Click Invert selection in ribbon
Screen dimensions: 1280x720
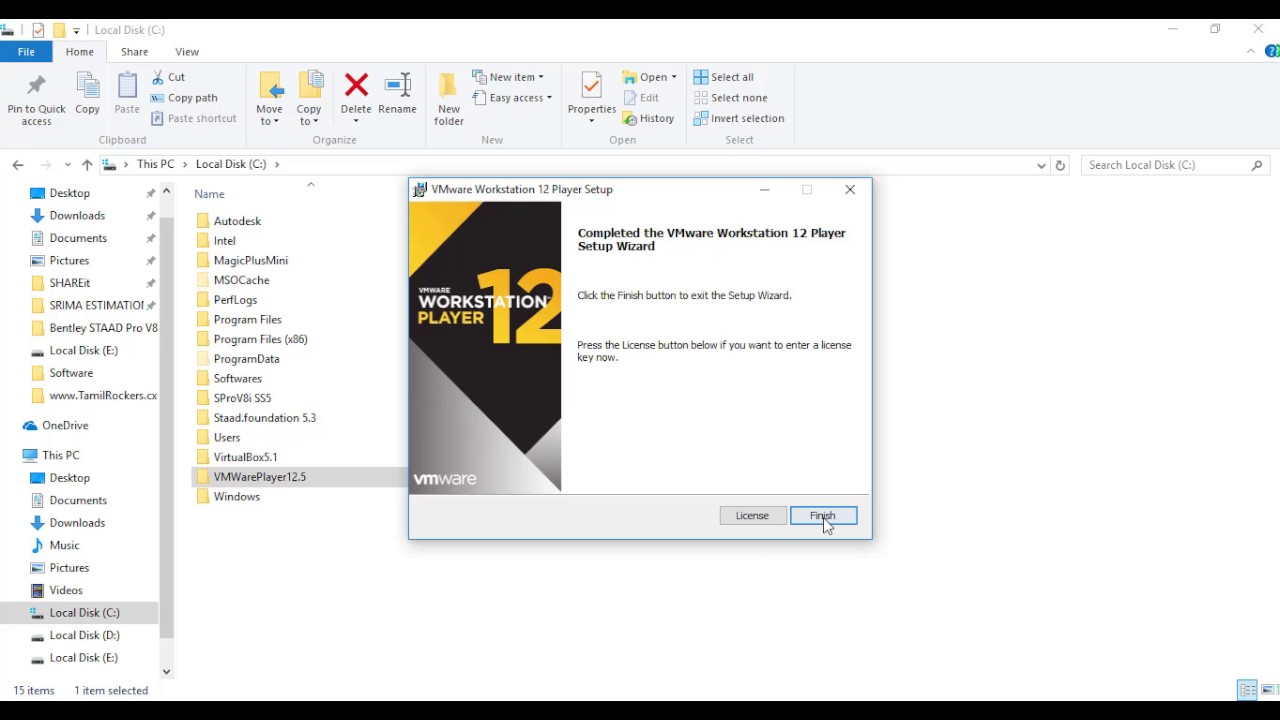tap(739, 118)
